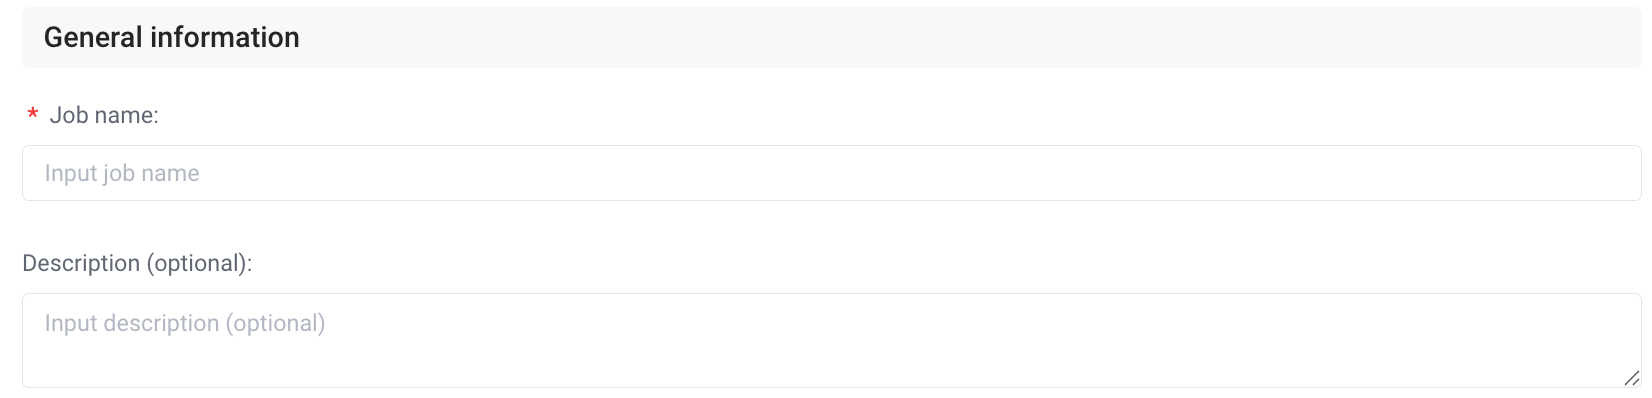Place cursor in empty lower area of Description box
Image resolution: width=1652 pixels, height=398 pixels.
(831, 365)
